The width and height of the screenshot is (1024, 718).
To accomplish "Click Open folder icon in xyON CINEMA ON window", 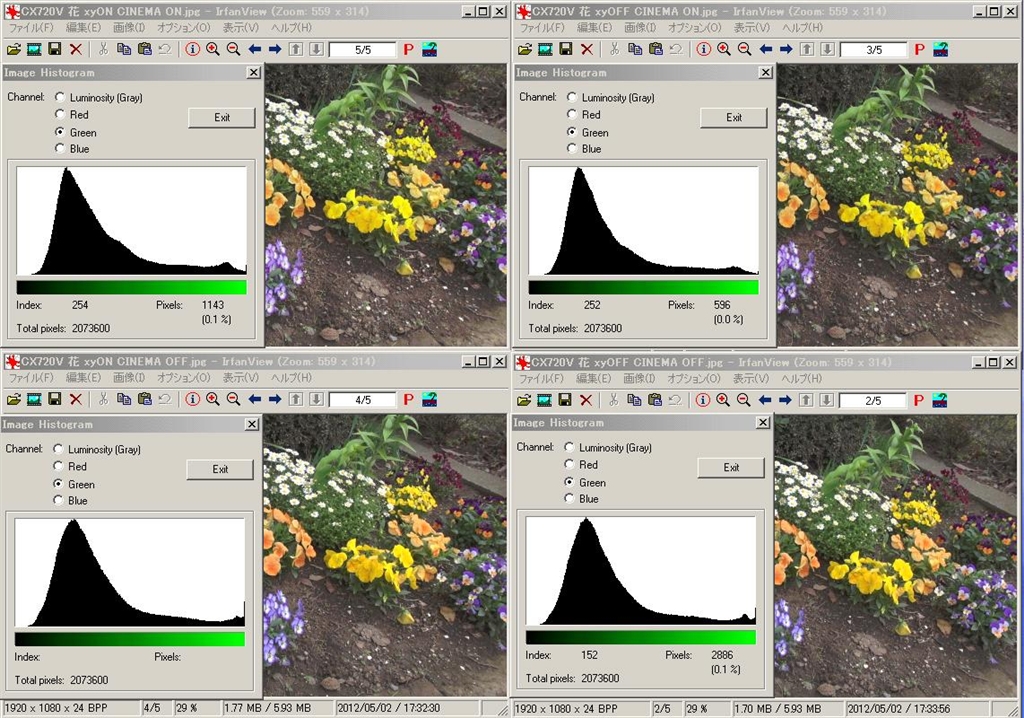I will coord(14,49).
